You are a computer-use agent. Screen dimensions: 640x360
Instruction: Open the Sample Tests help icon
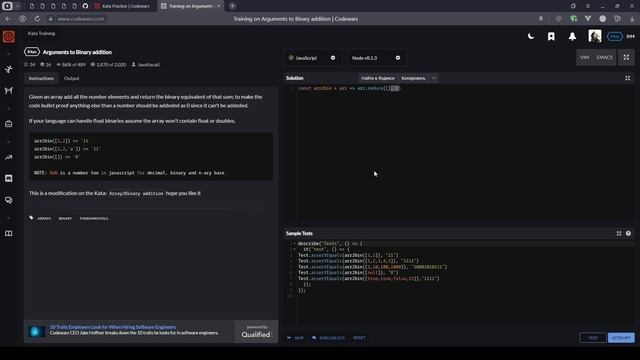(x=628, y=233)
